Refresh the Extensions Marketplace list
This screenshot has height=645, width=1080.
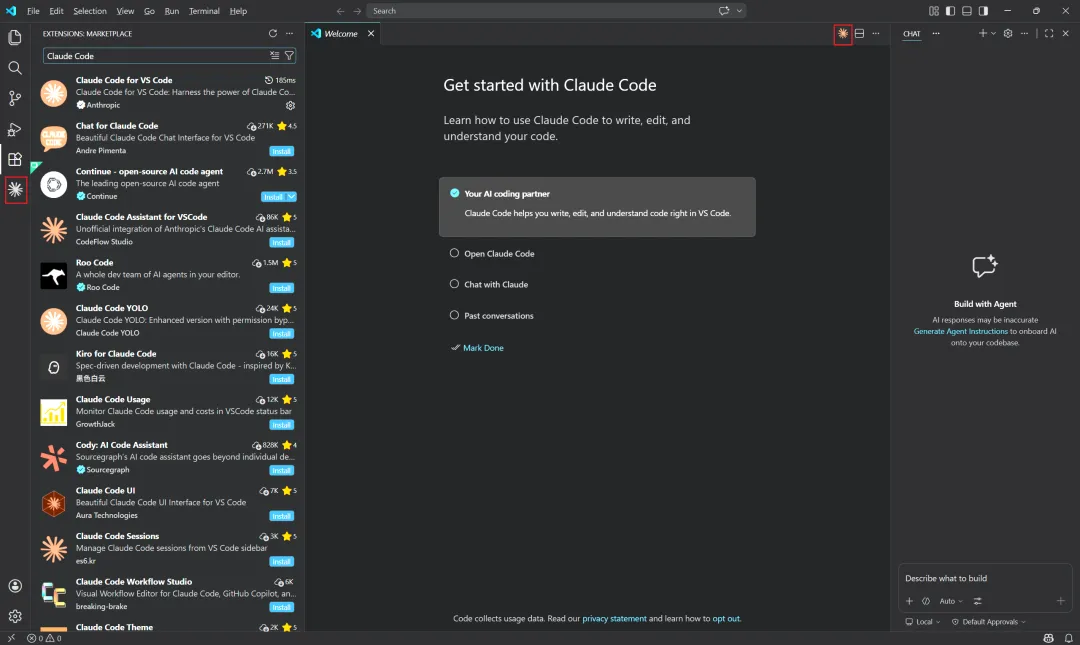click(x=273, y=34)
